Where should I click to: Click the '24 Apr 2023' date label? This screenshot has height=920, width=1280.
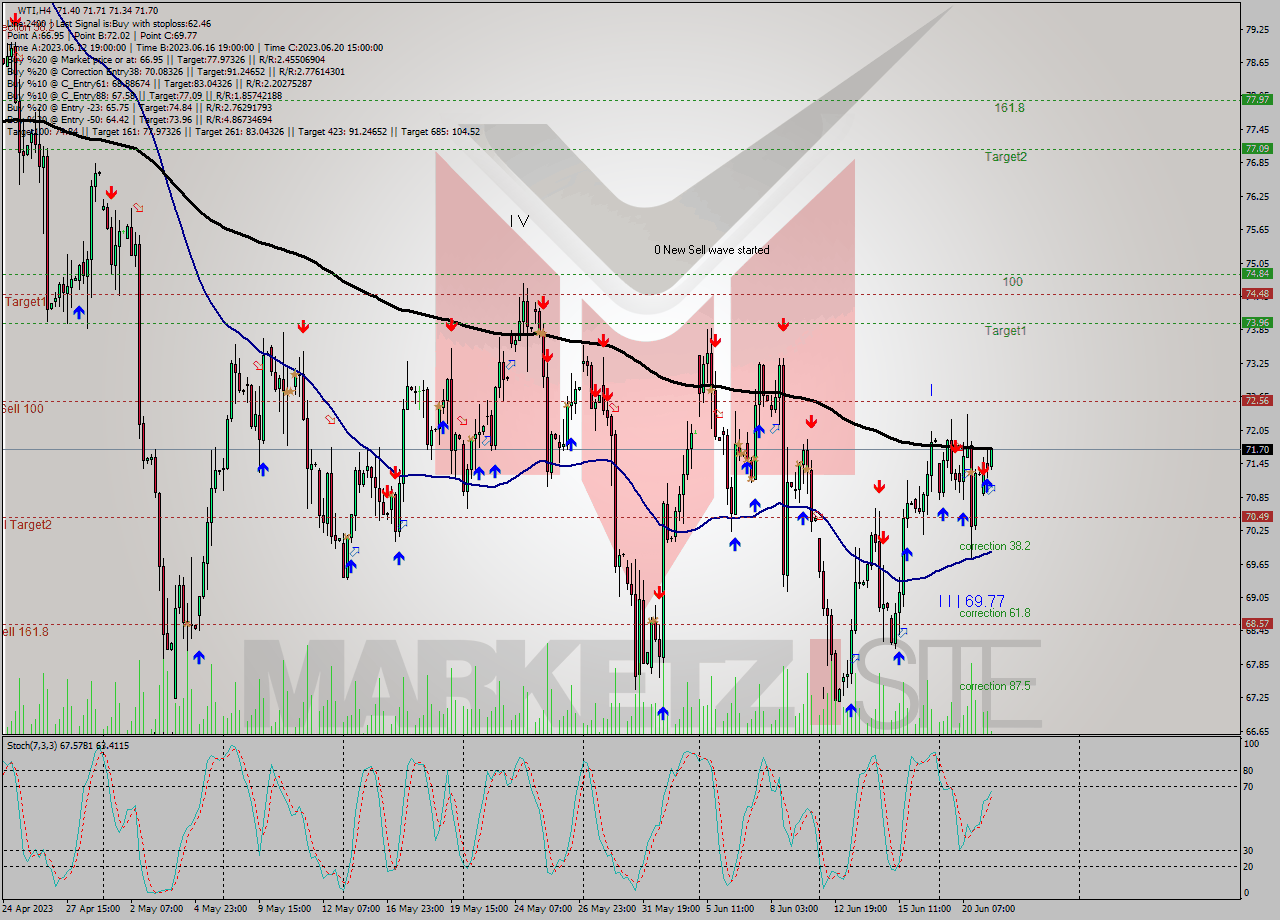28,909
